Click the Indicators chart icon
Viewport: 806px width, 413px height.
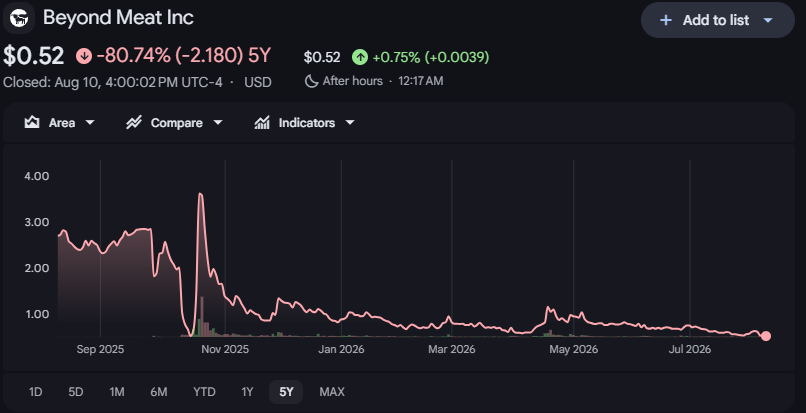pos(262,123)
